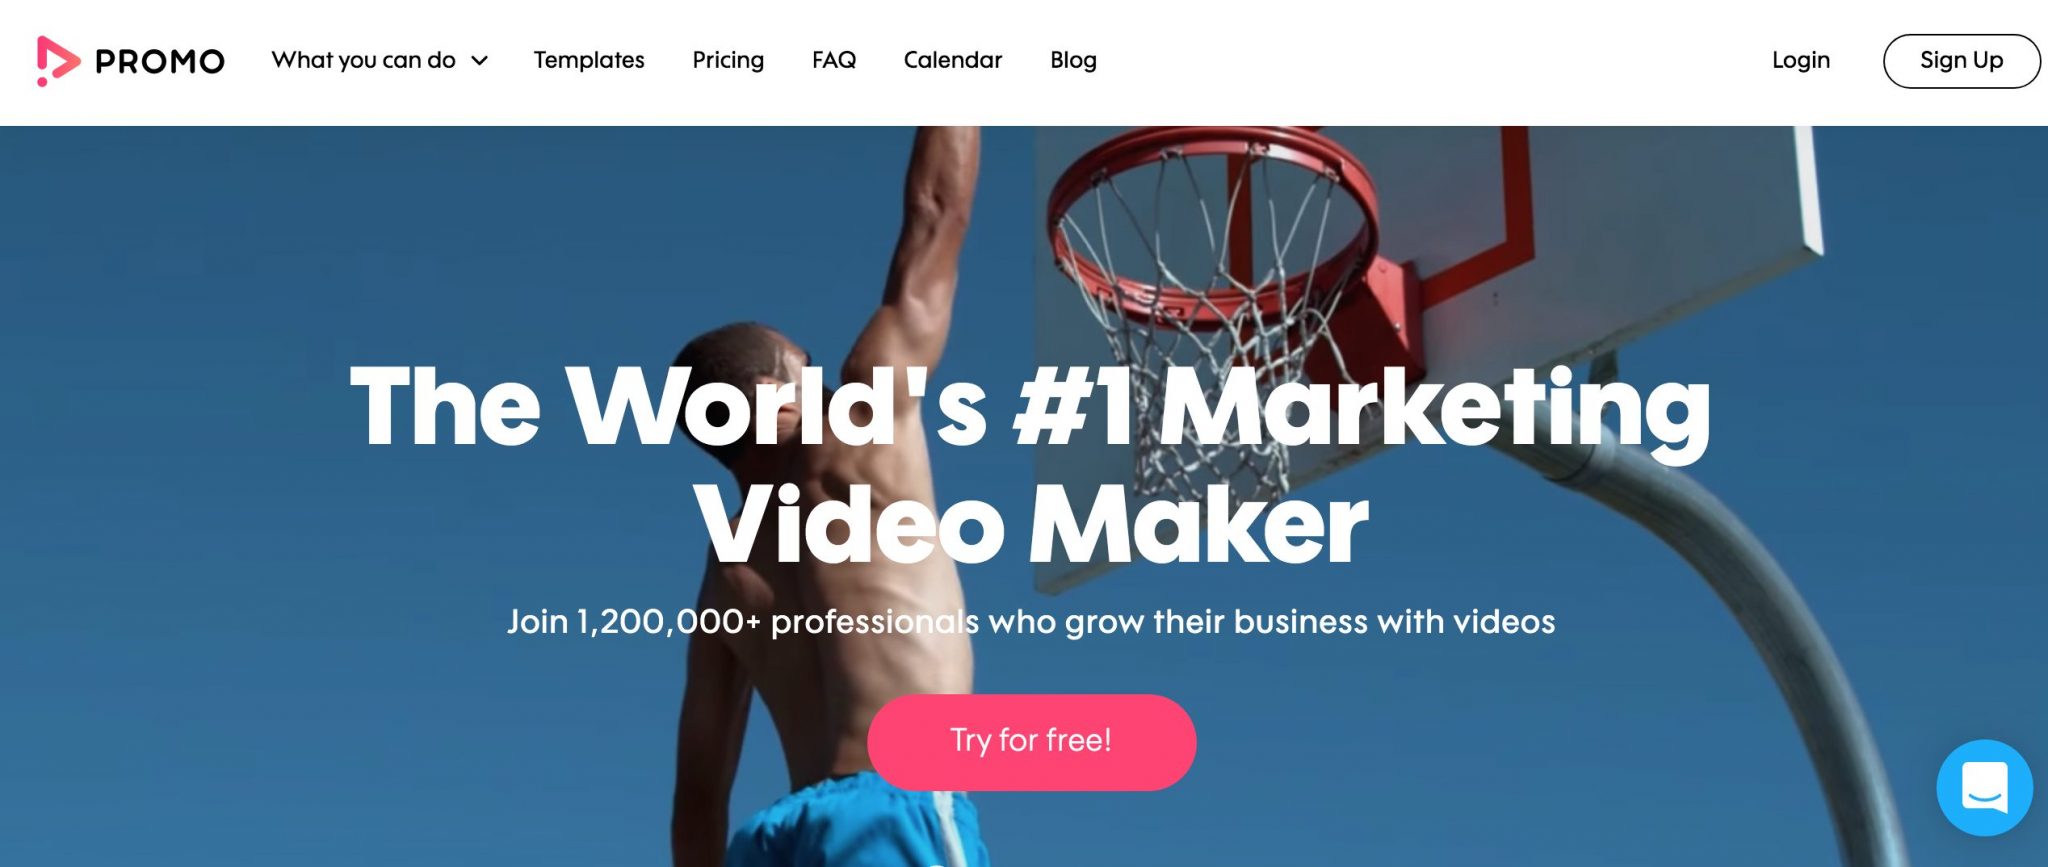Open the blue chat support bubble icon
2048x867 pixels.
(1984, 787)
